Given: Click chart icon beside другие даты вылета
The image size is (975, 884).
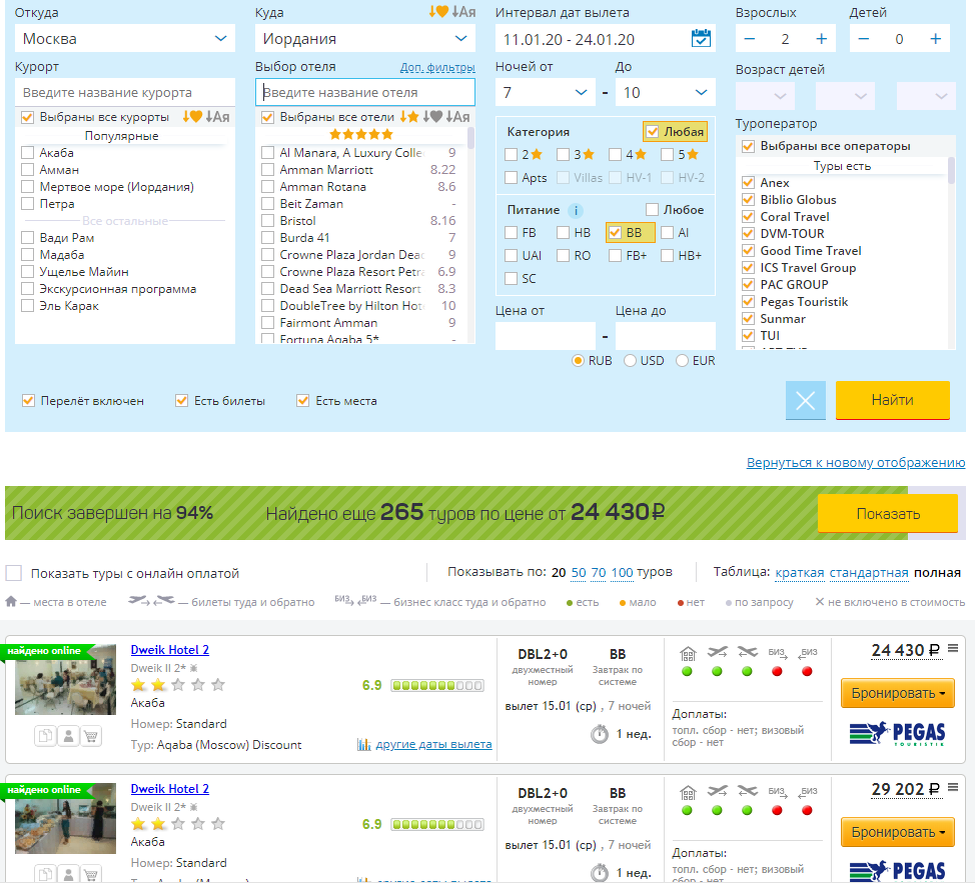Looking at the screenshot, I should pyautogui.click(x=364, y=744).
